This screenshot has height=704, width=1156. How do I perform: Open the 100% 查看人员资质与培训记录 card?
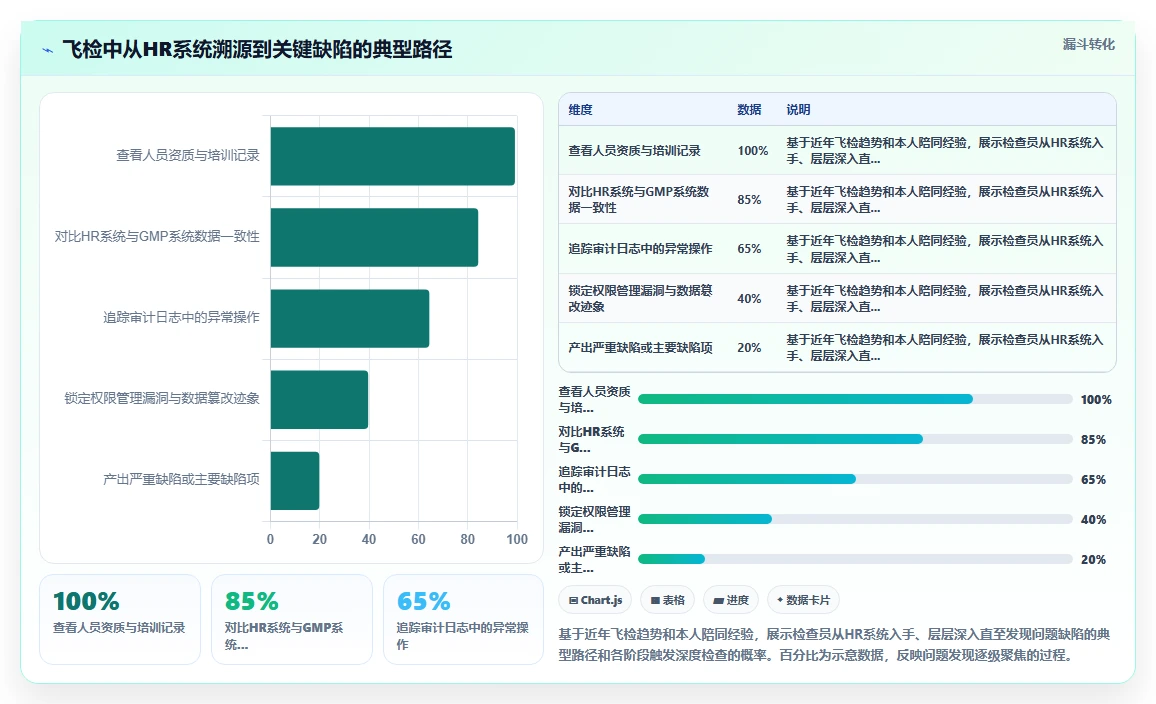[119, 619]
